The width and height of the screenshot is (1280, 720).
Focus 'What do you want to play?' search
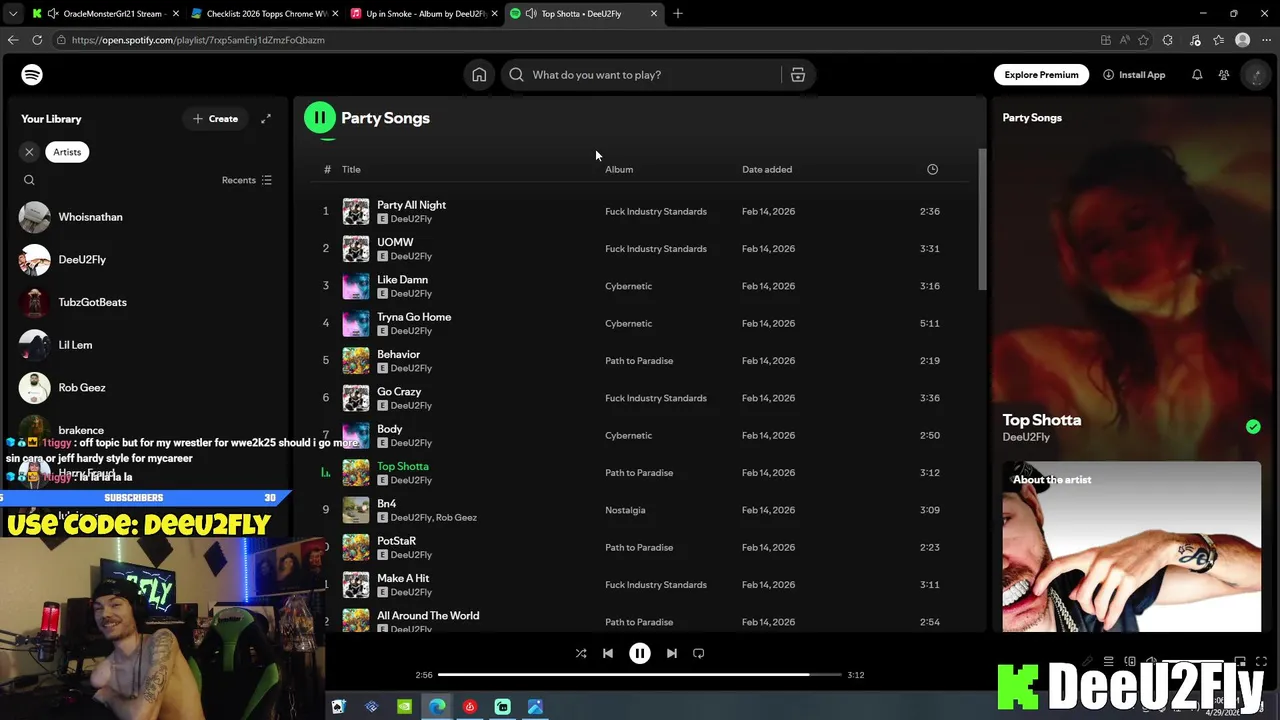tap(640, 75)
